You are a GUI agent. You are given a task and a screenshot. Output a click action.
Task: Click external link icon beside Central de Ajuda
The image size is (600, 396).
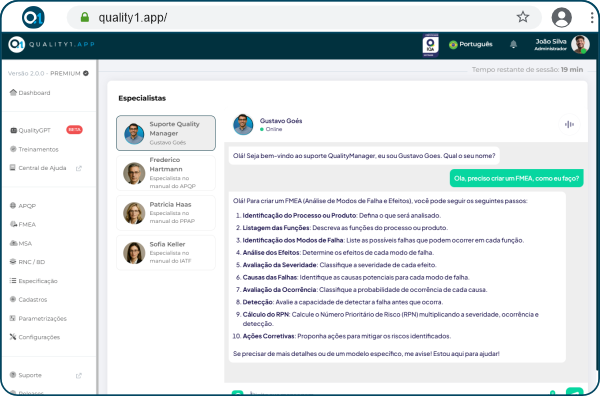[x=79, y=168]
